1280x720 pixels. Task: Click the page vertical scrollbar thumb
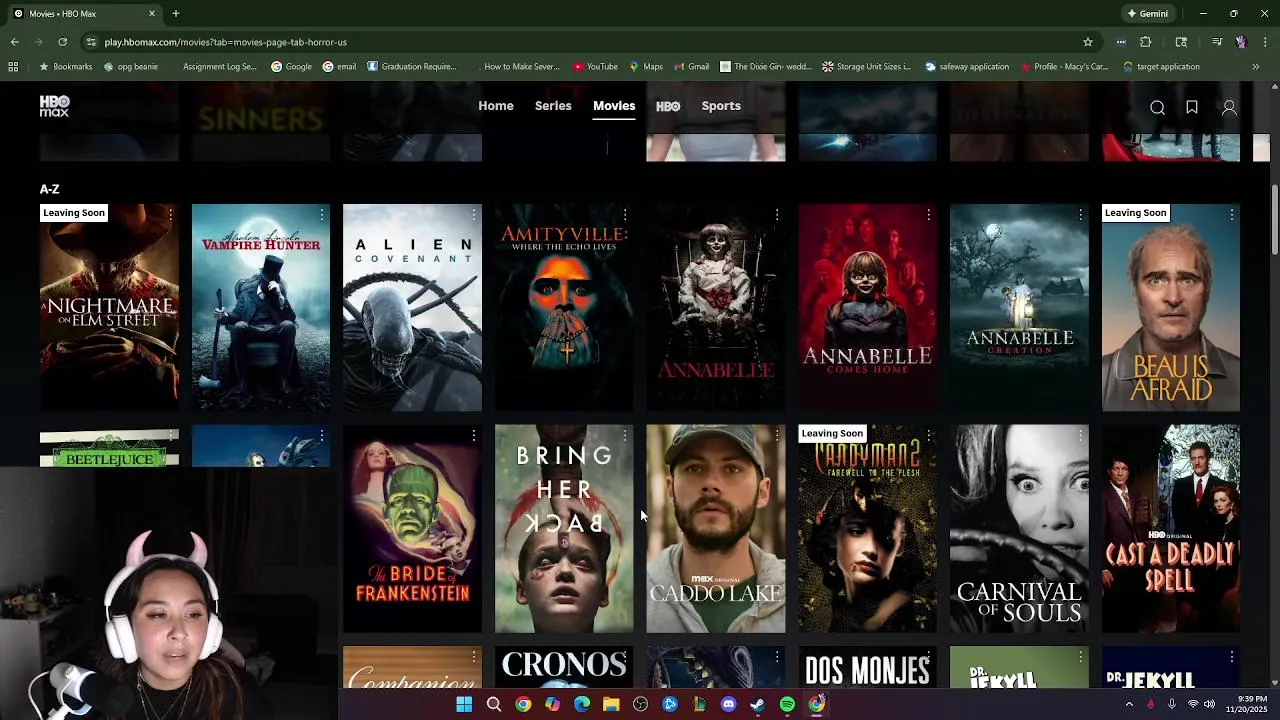tap(1274, 219)
